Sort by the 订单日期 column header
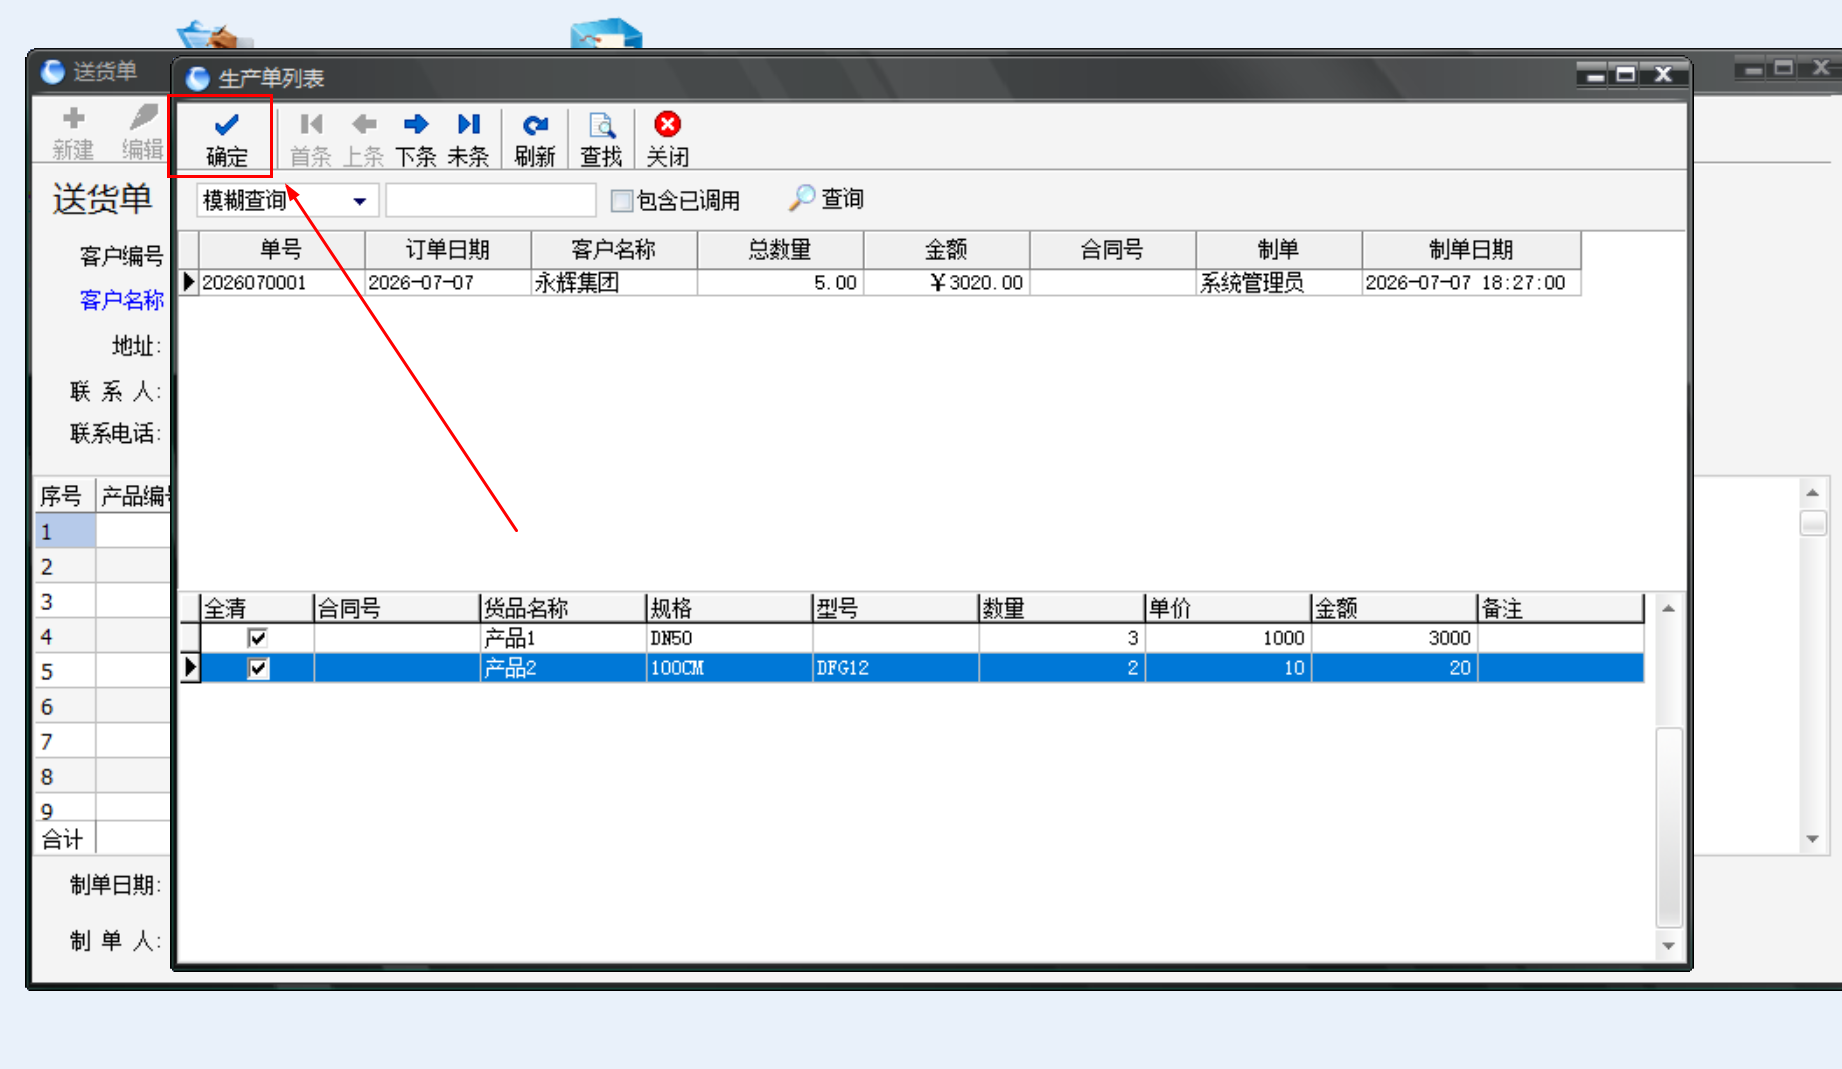This screenshot has width=1842, height=1069. [x=447, y=249]
